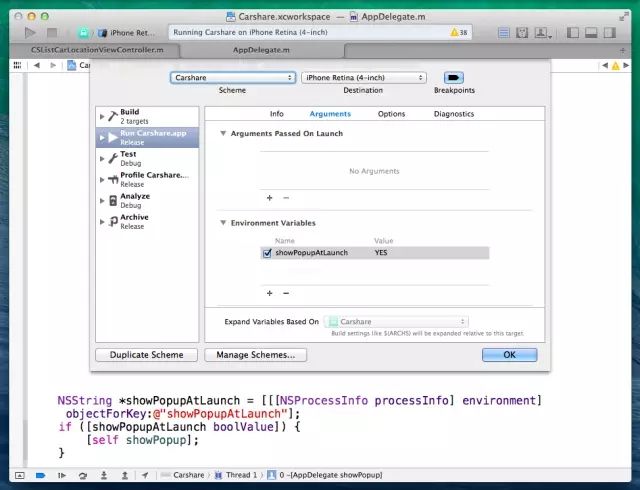Click the toolbar scheme selector iPhone Ret...
Image resolution: width=640 pixels, height=490 pixels.
[127, 33]
